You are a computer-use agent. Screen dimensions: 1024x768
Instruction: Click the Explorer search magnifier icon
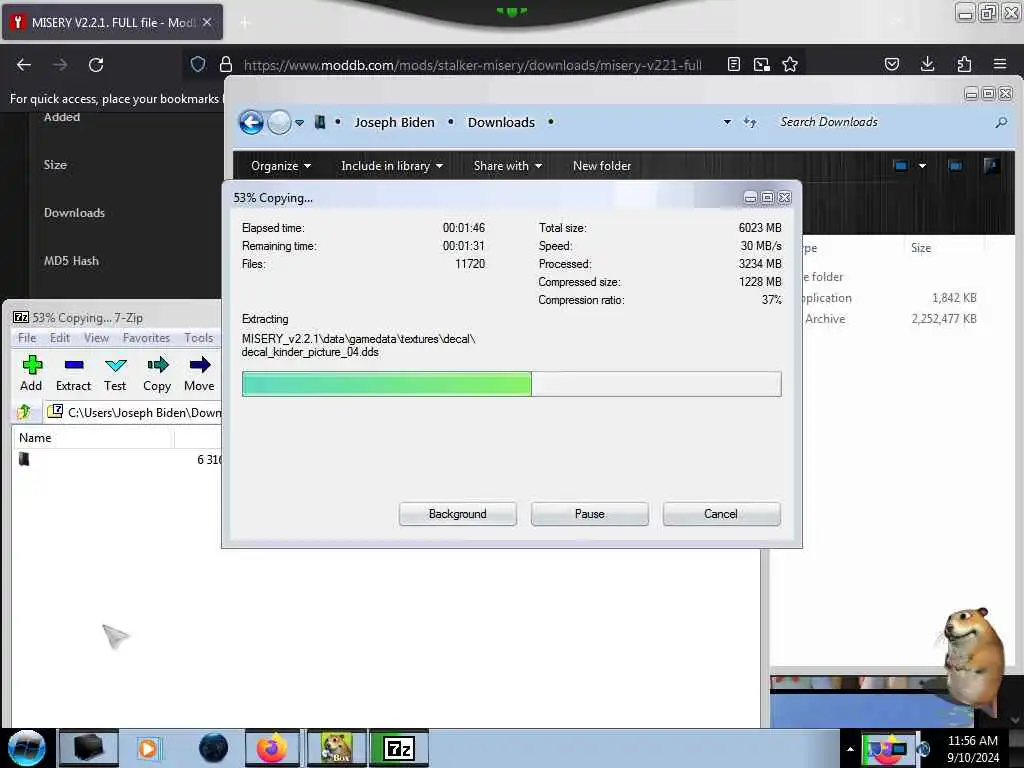tap(1001, 122)
